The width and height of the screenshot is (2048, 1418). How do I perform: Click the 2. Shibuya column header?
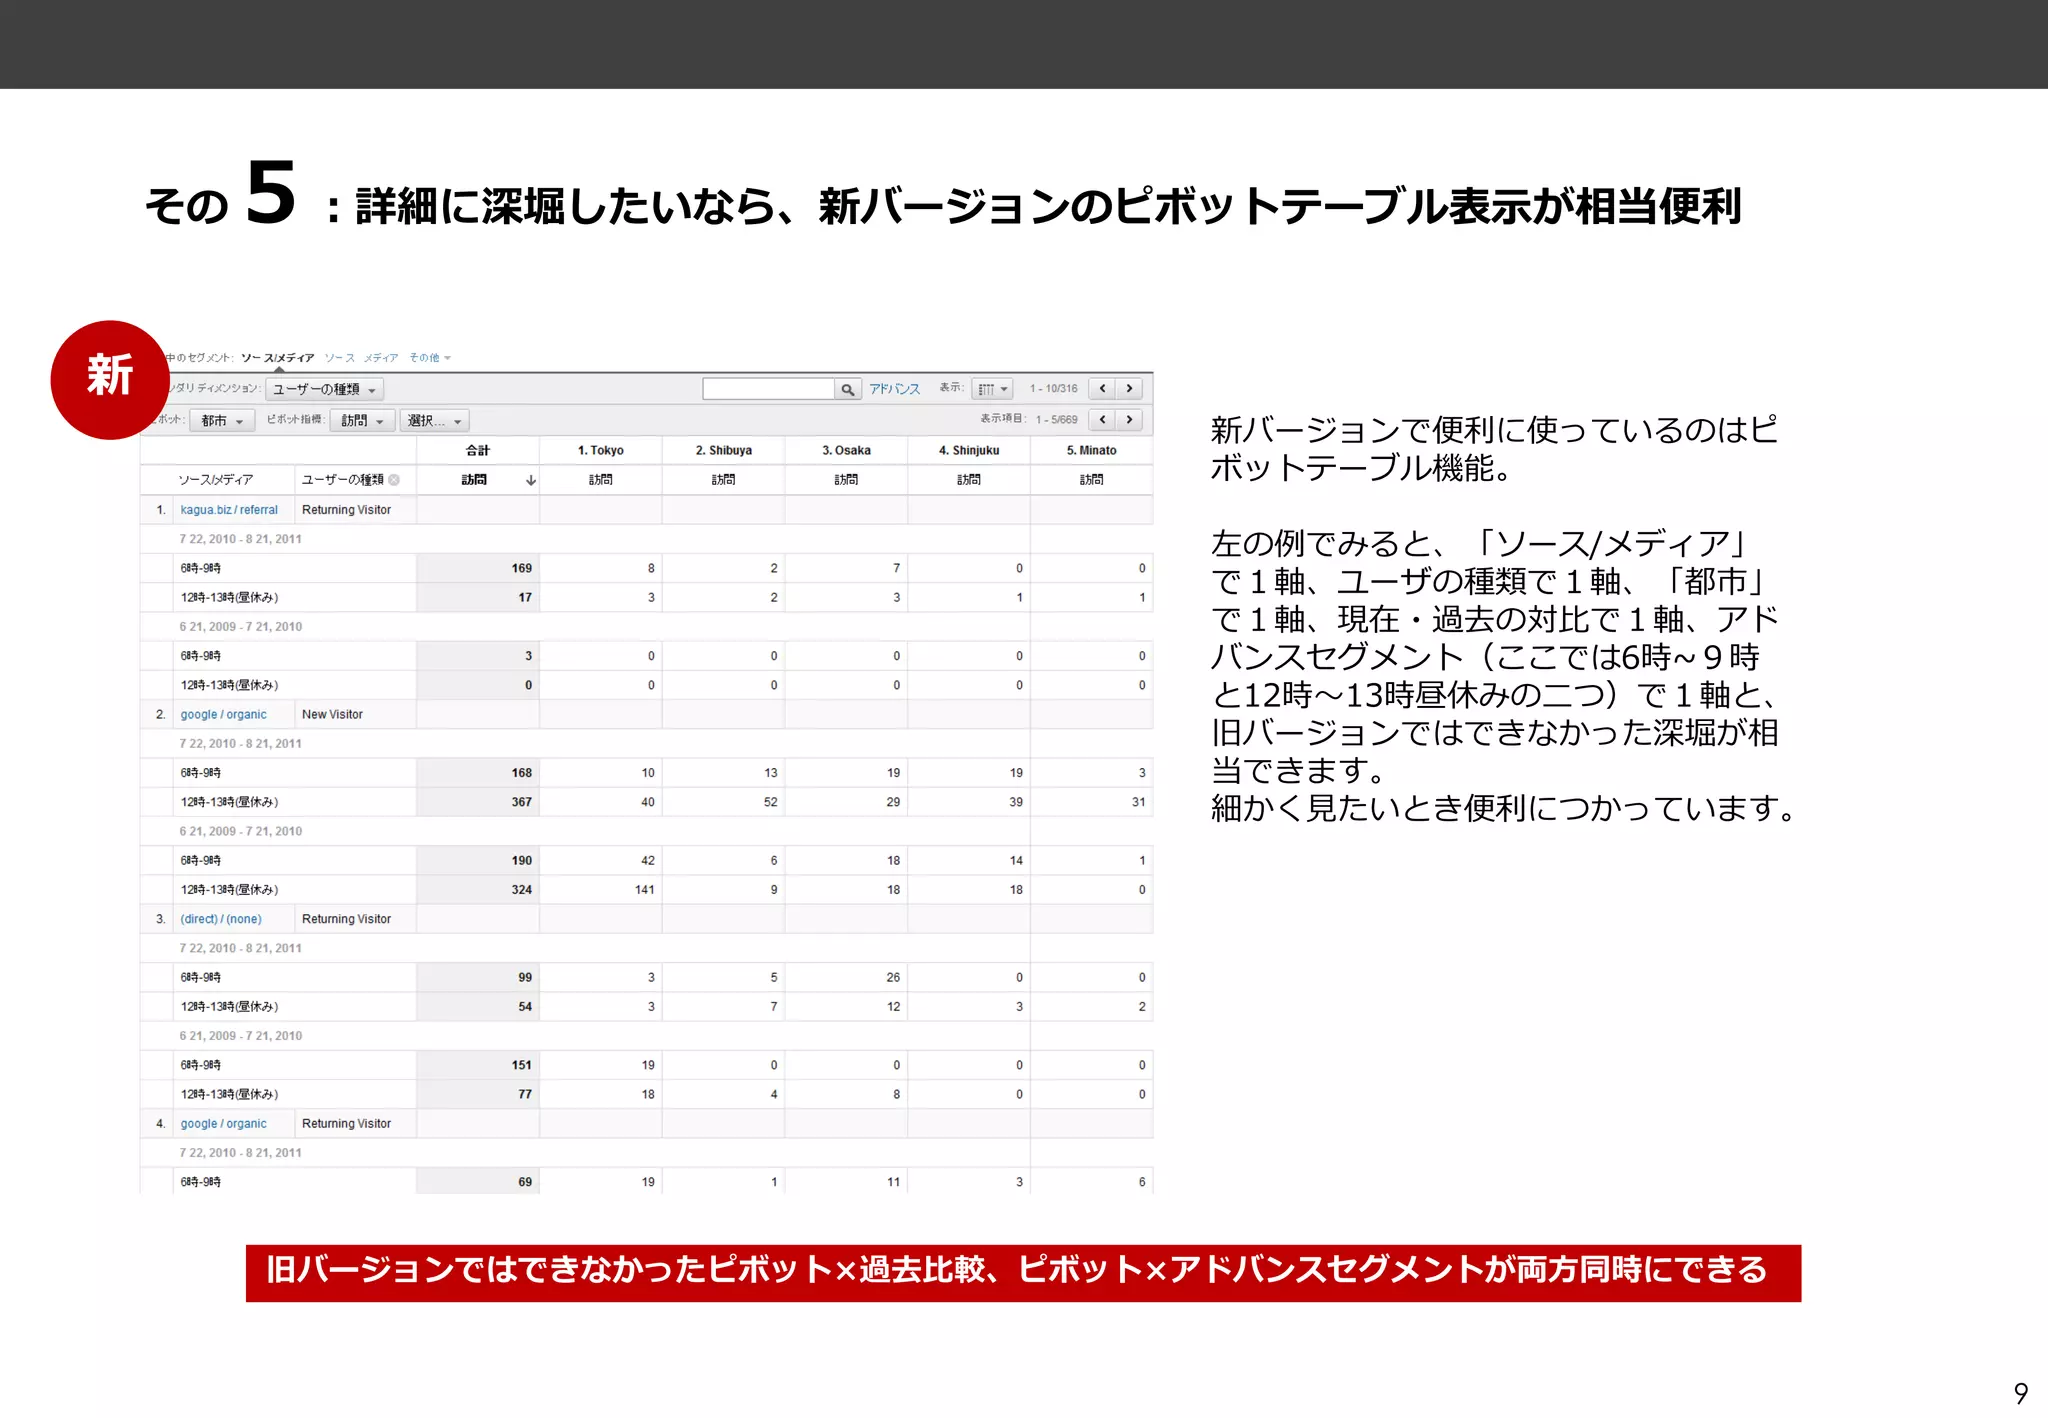[x=724, y=451]
